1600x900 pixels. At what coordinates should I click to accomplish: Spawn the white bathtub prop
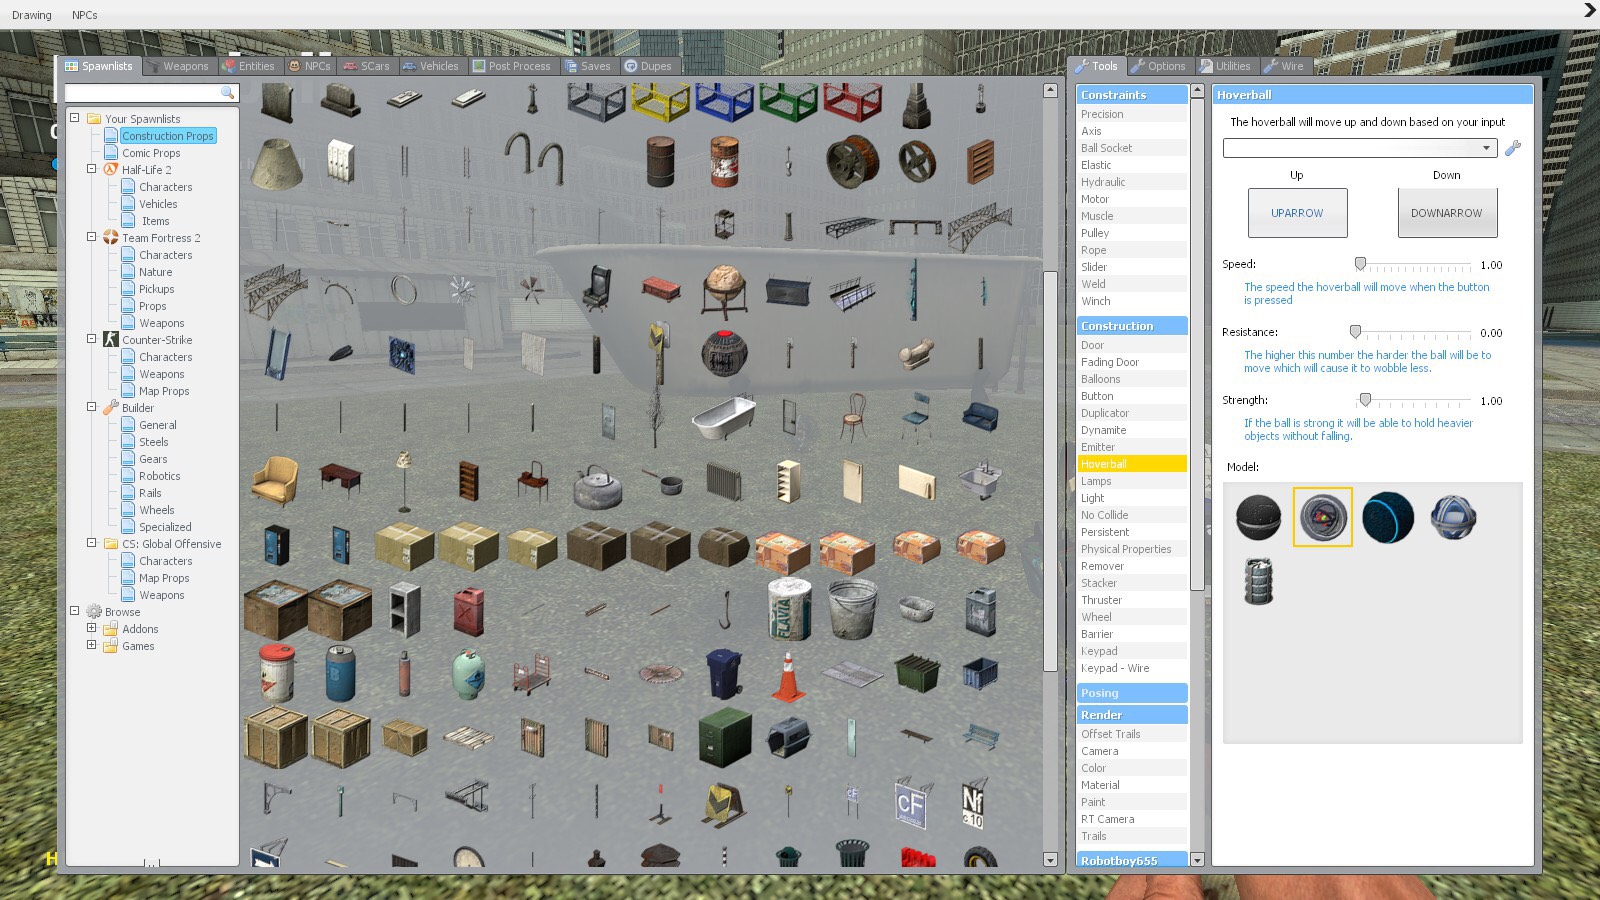point(724,417)
